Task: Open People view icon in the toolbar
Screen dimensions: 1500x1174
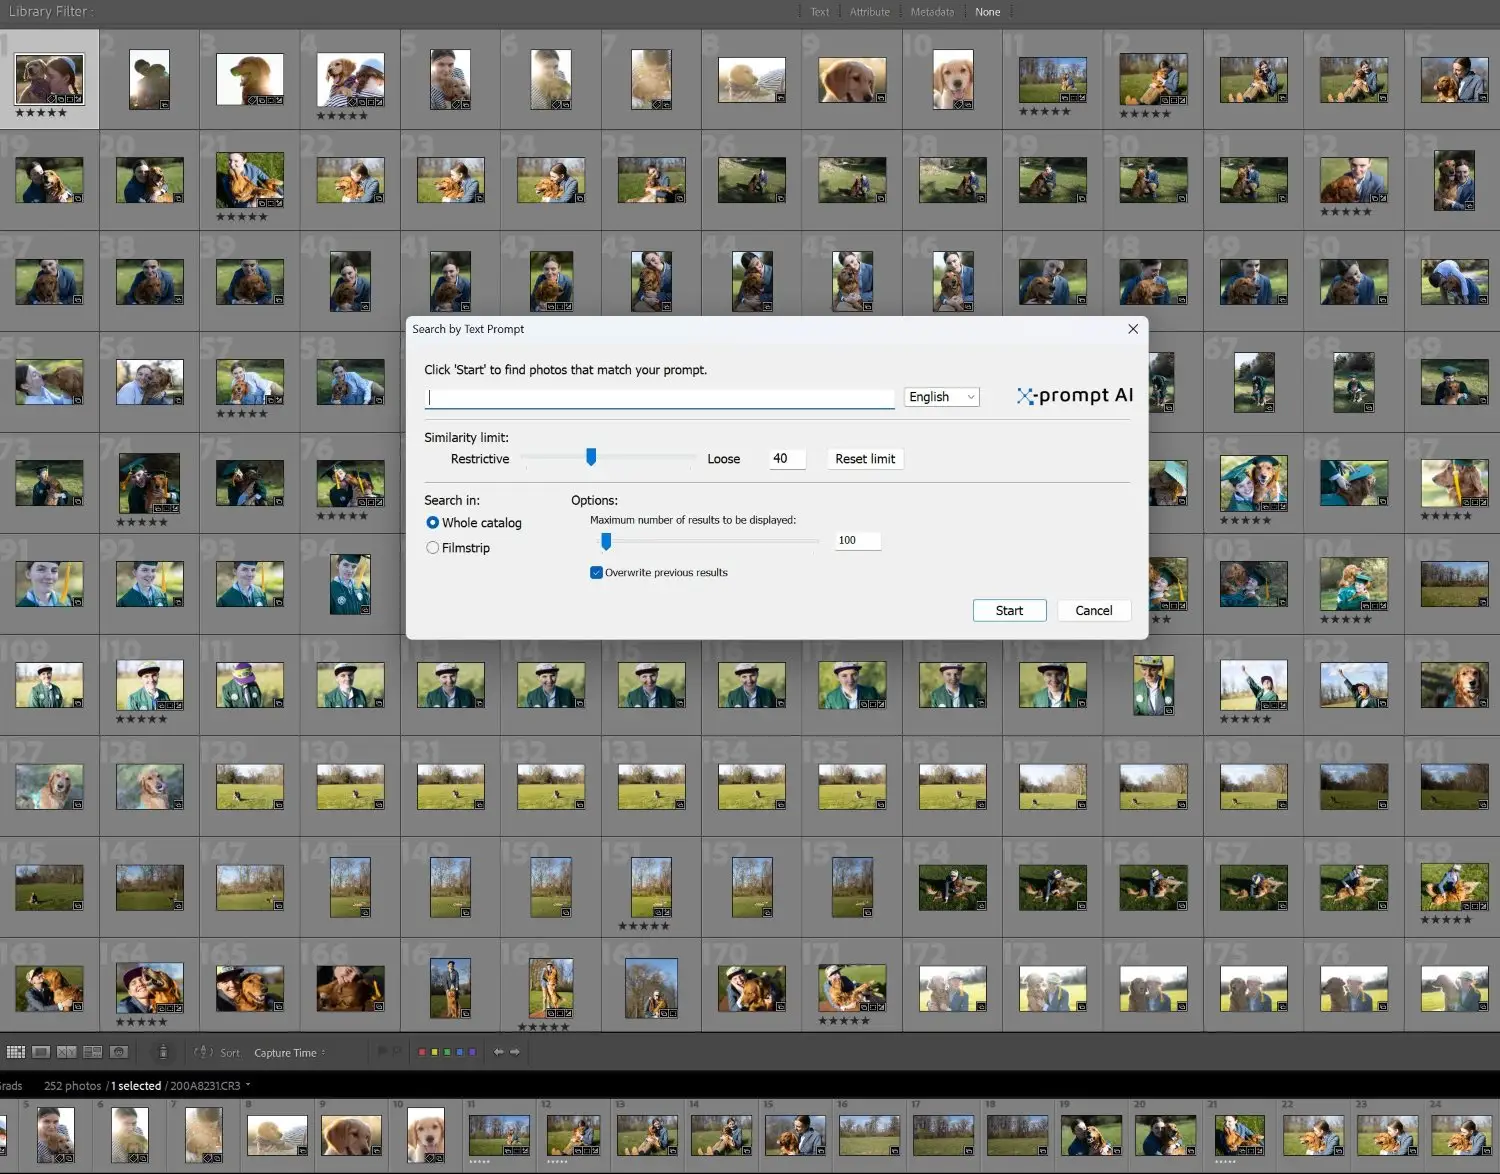Action: tap(118, 1052)
